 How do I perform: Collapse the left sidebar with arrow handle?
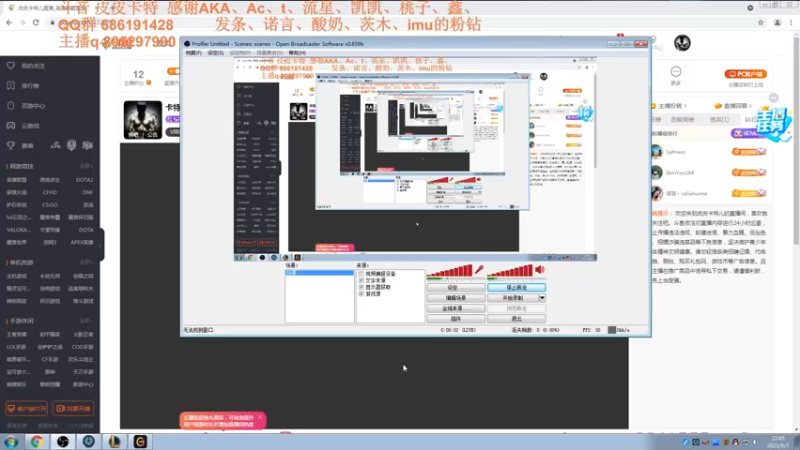pos(101,245)
